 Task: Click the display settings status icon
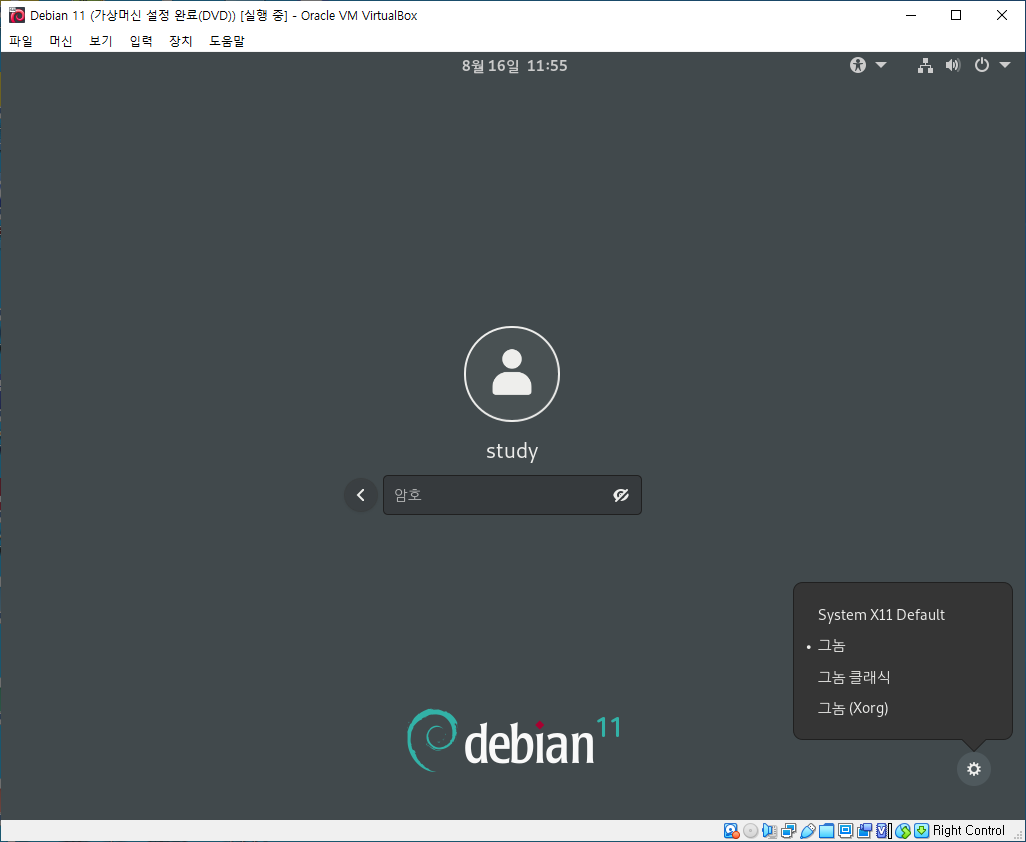click(845, 830)
